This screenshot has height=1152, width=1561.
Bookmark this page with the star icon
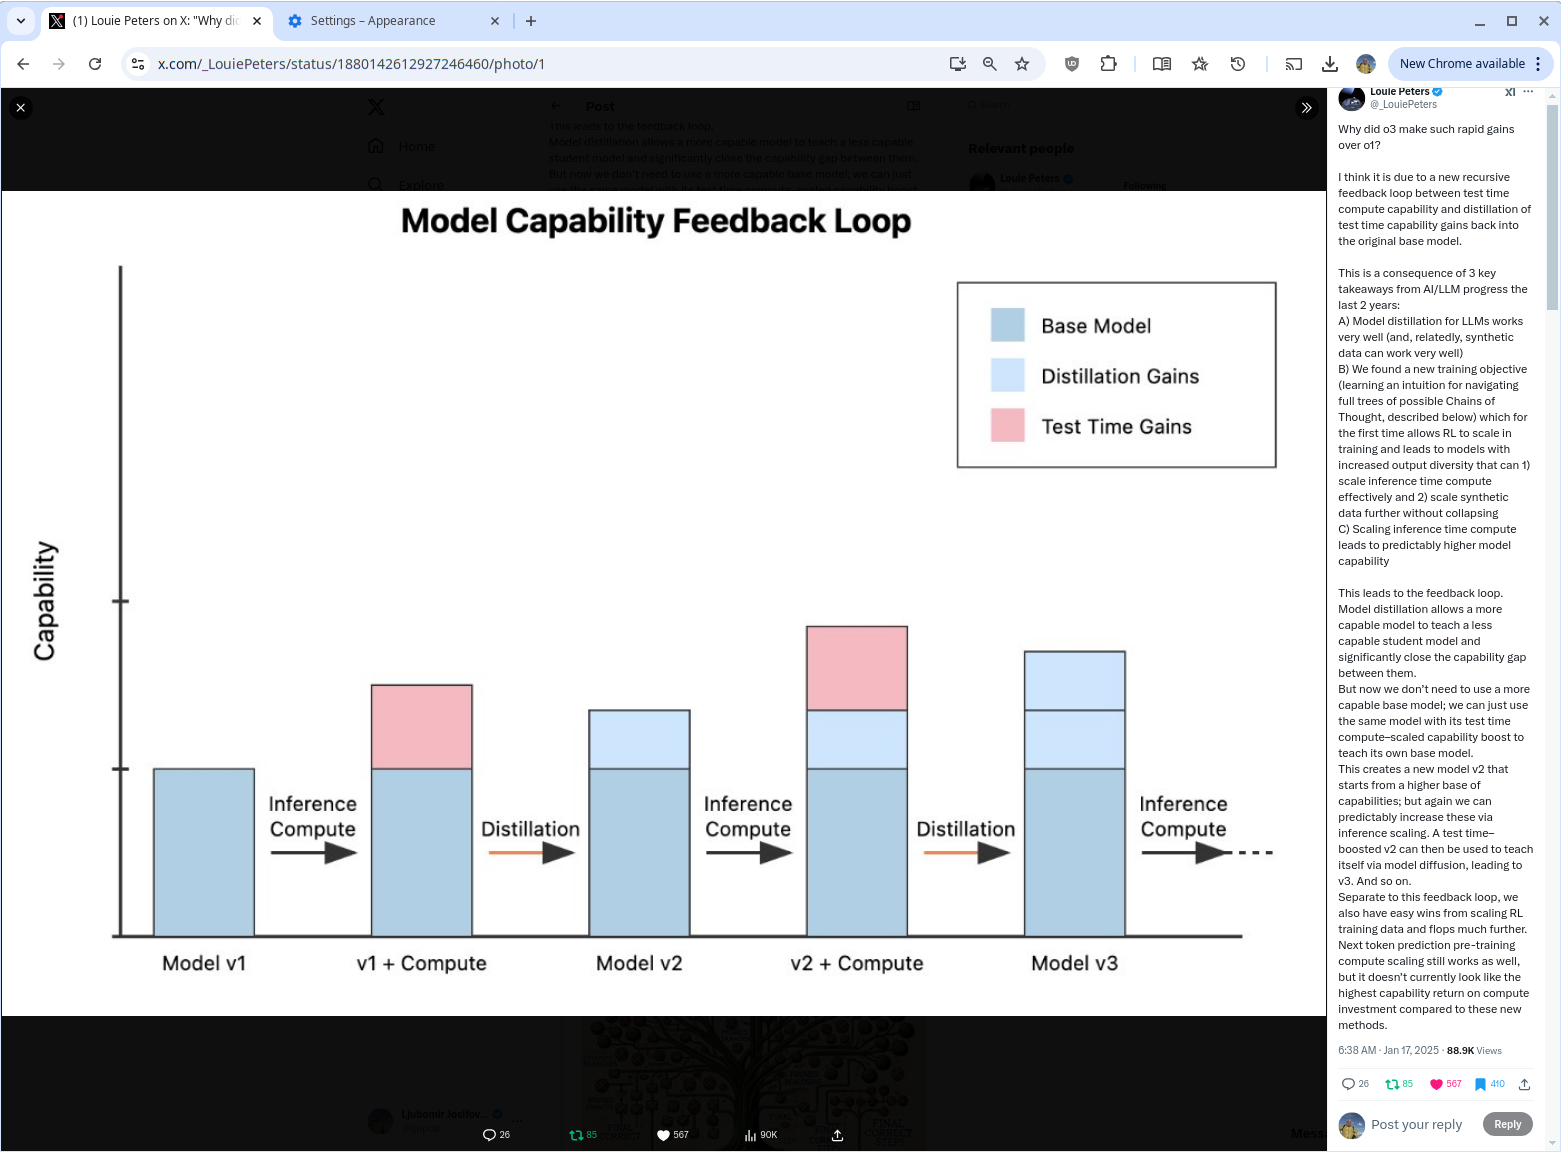tap(1022, 64)
